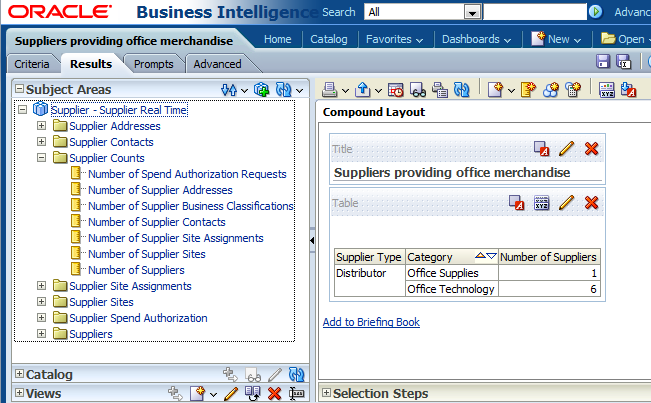Click the Refresh results icon in toolbar
651x403 pixels.
(462, 89)
